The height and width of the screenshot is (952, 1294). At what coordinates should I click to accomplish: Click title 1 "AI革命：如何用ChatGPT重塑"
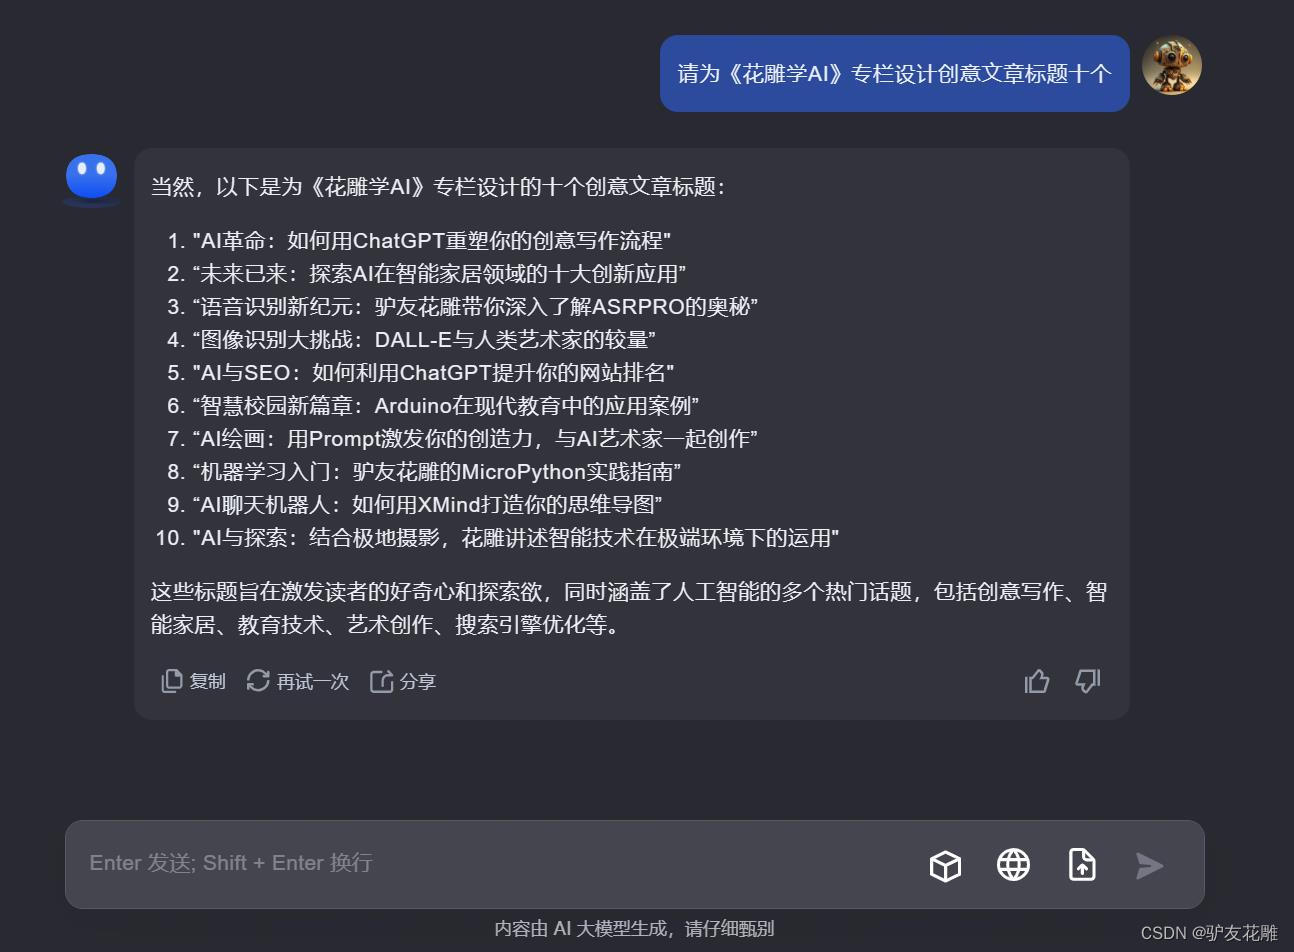tap(432, 241)
